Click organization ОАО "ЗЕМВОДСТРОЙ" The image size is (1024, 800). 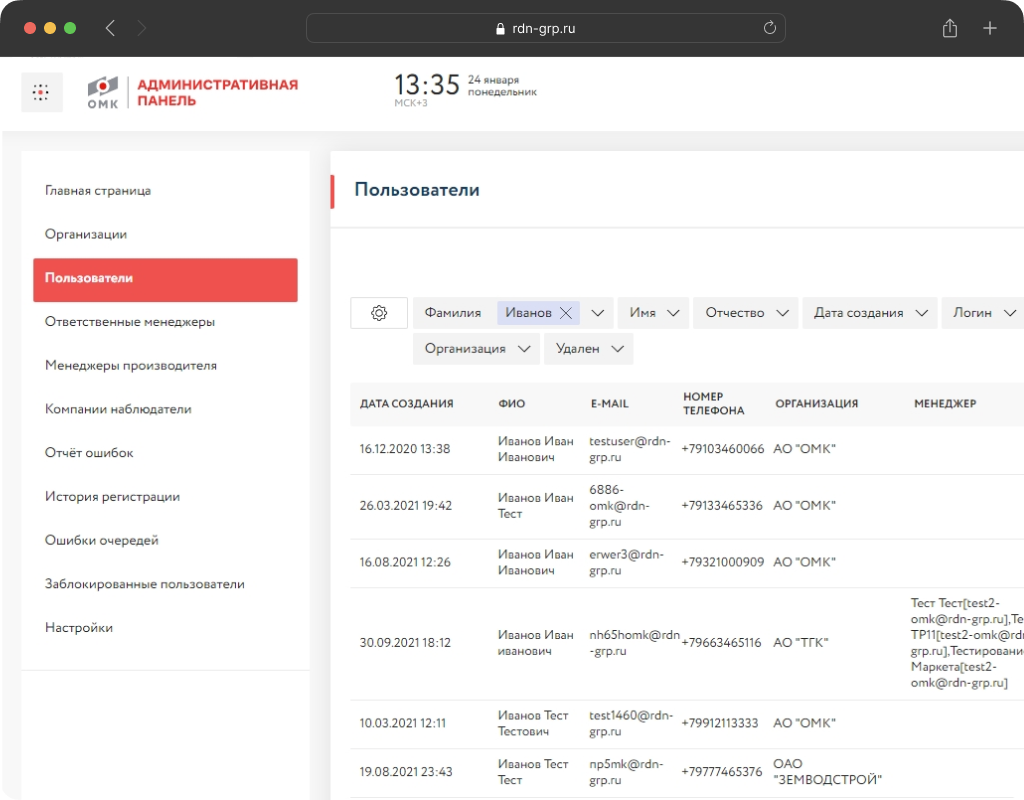point(827,772)
